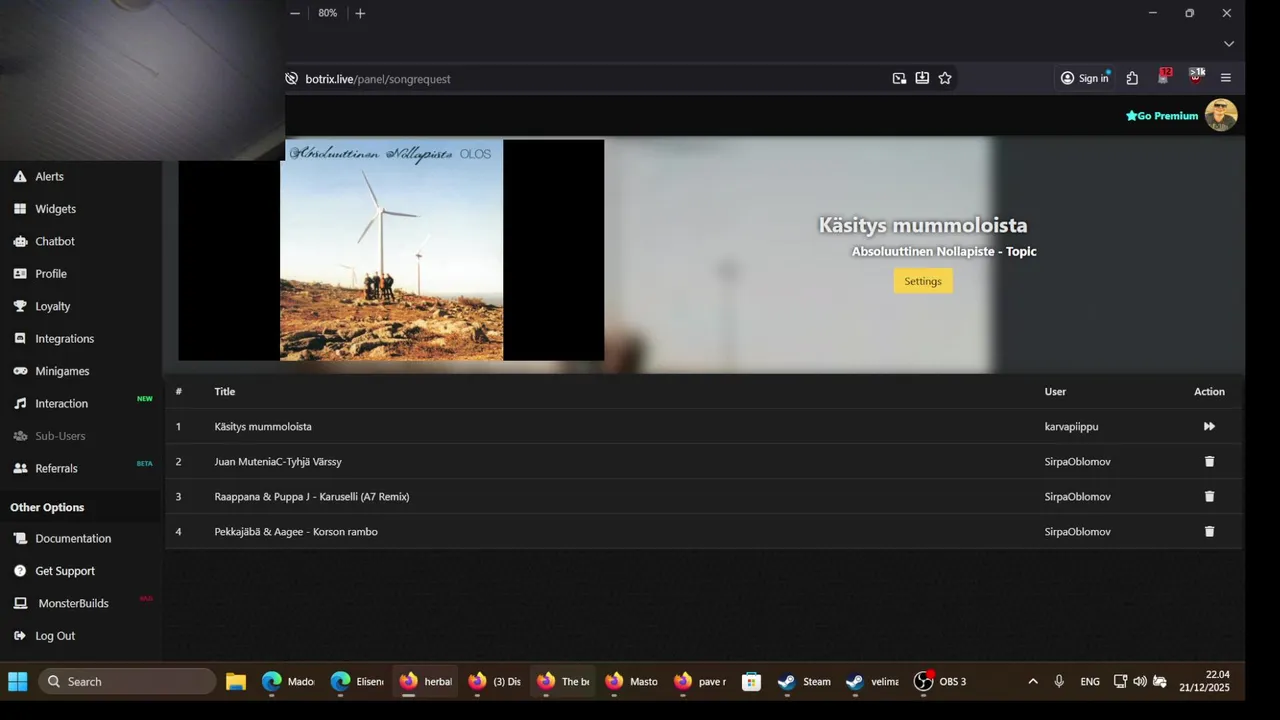Switch to the Masto Firefox taskbar window
This screenshot has height=720, width=1280.
point(631,681)
